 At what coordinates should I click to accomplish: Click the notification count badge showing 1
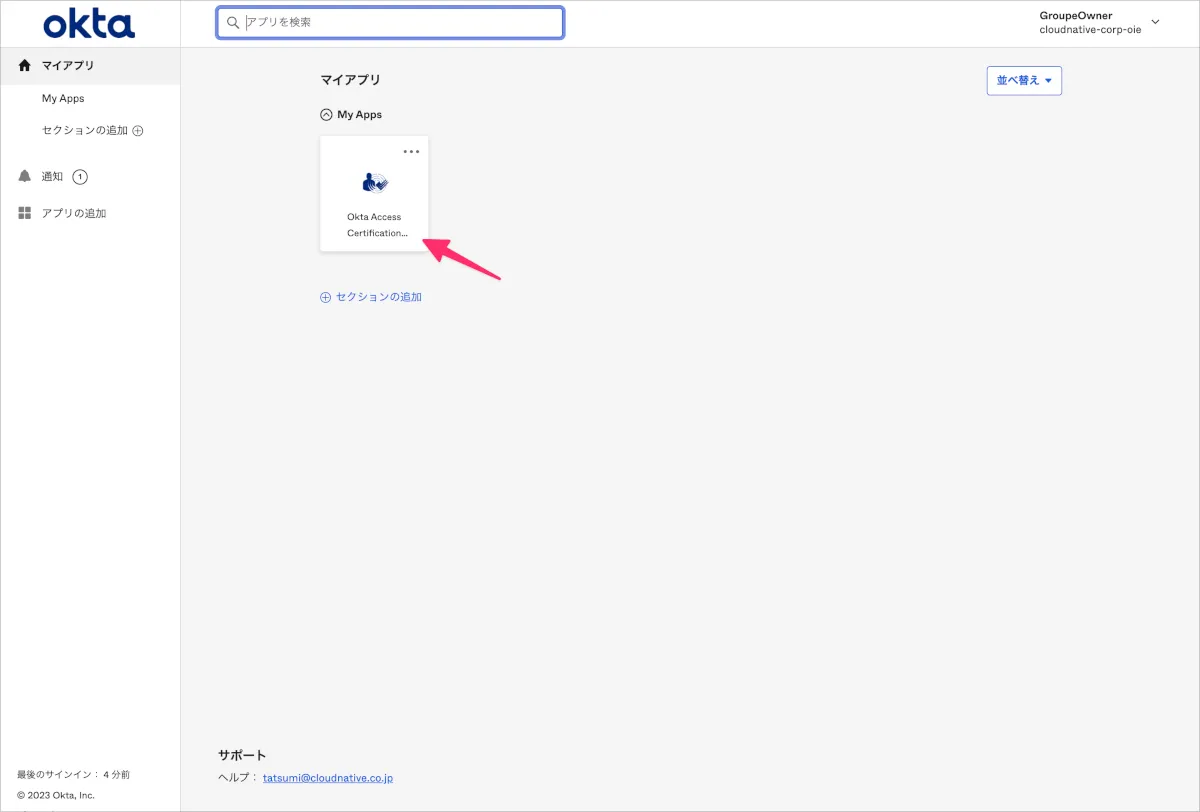point(80,177)
